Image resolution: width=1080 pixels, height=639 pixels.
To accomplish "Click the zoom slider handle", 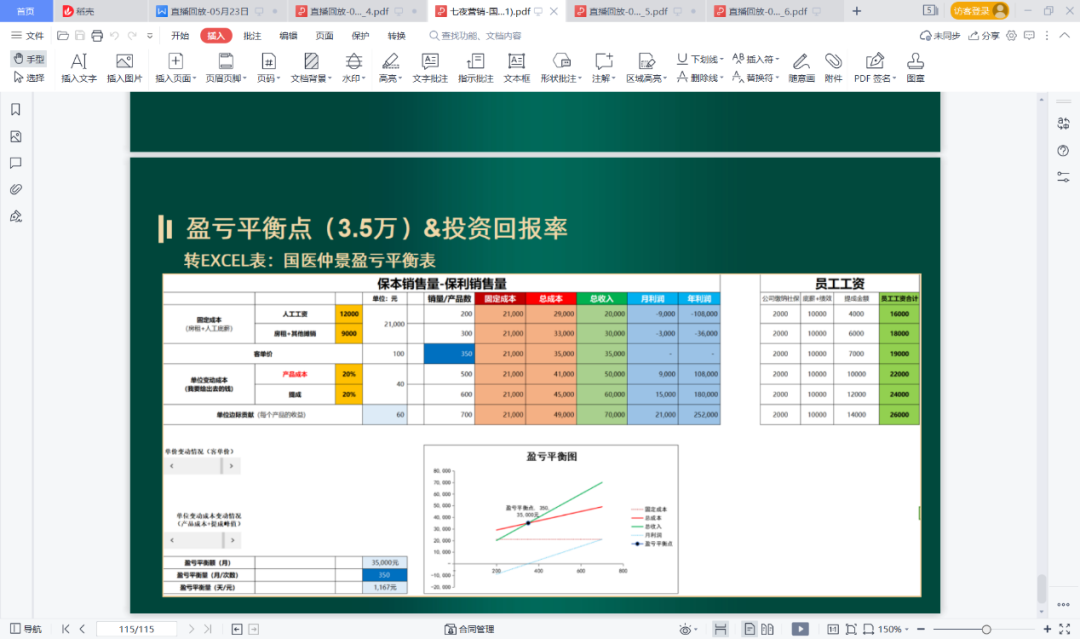I will [x=986, y=629].
